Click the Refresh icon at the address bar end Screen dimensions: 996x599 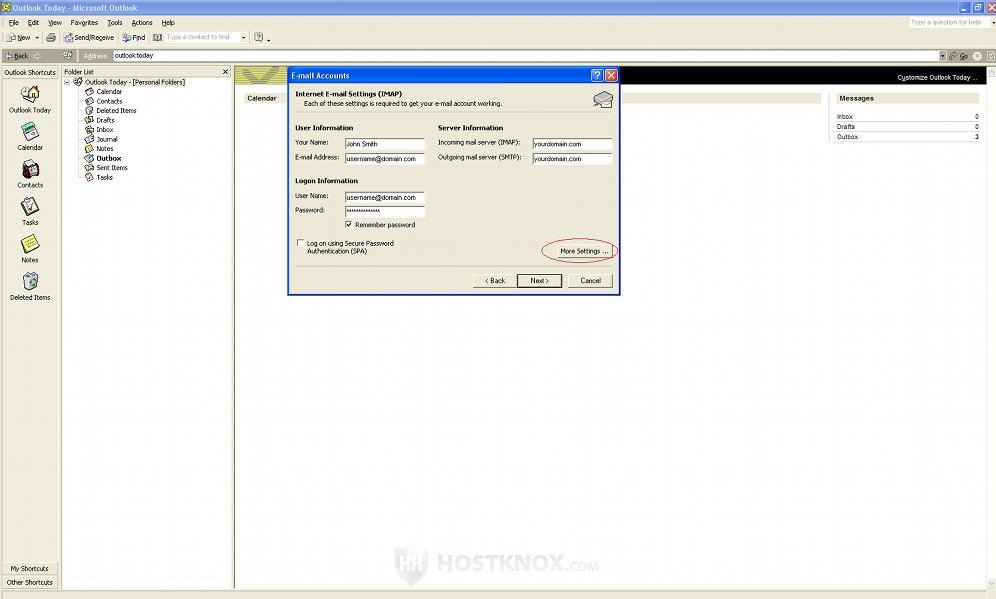[x=991, y=56]
